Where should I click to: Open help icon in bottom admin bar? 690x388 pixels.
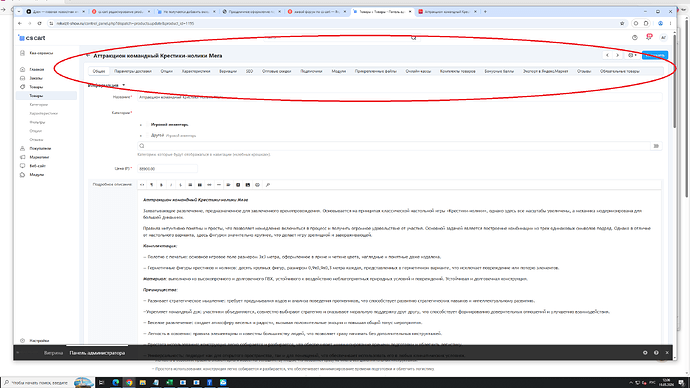pos(656,353)
